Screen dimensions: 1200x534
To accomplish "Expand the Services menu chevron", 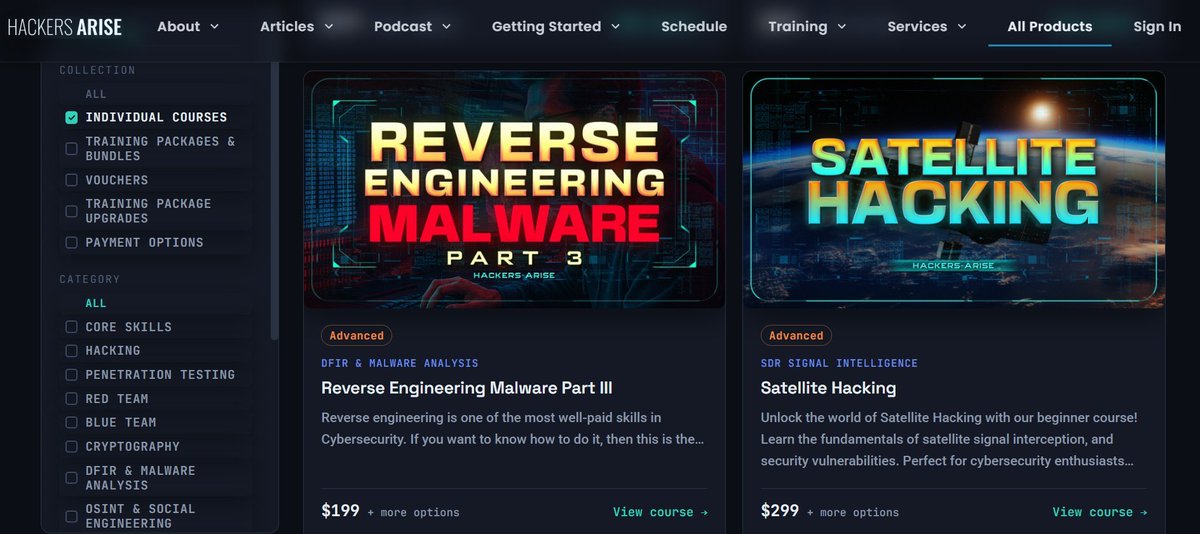I will 961,27.
